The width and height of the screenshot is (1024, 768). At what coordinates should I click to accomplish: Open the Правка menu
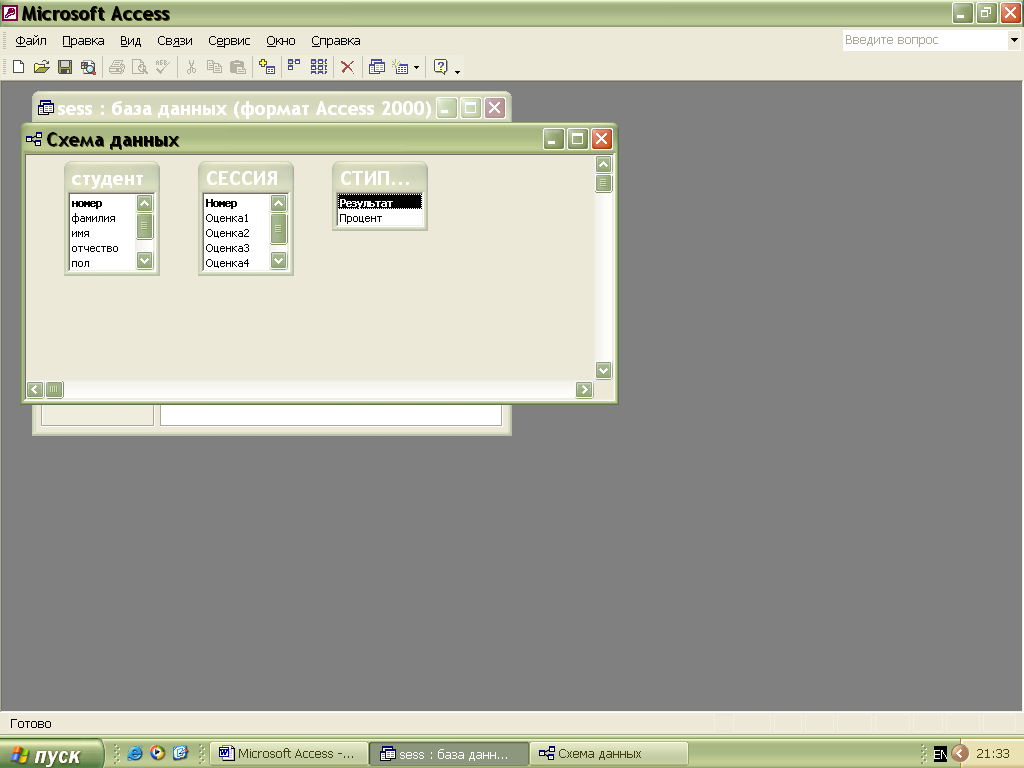click(x=83, y=40)
